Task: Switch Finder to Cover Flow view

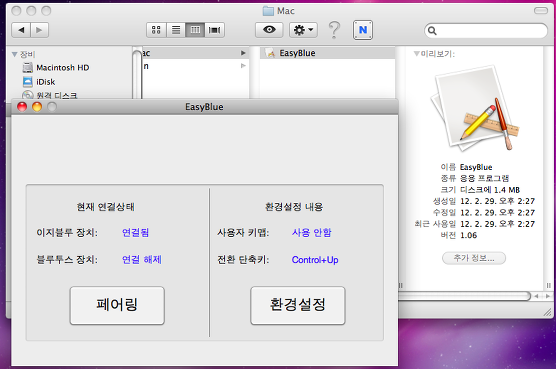Action: point(215,30)
